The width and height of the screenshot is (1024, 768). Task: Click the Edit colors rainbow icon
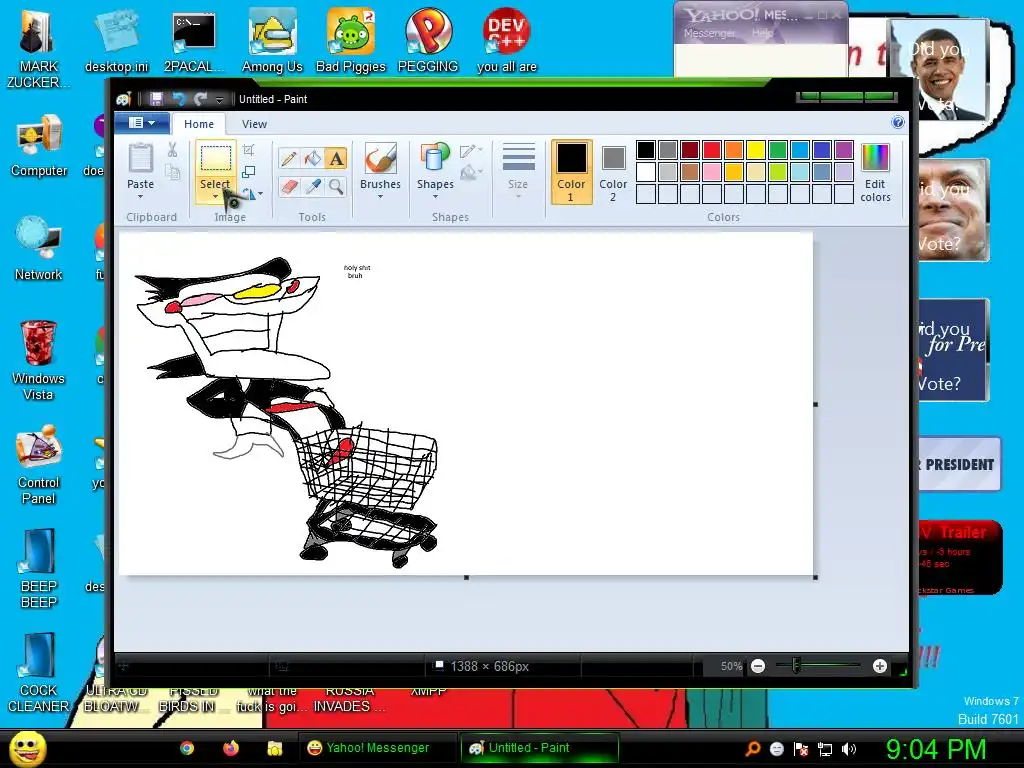[875, 158]
